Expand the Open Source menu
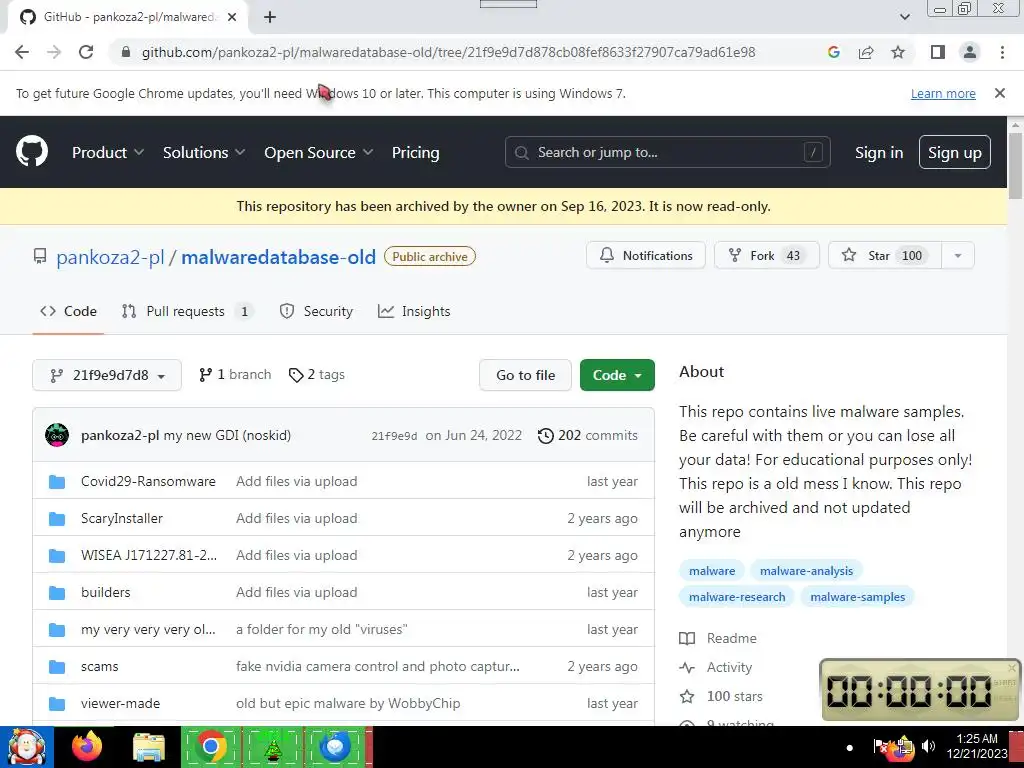The image size is (1024, 768). coord(319,152)
